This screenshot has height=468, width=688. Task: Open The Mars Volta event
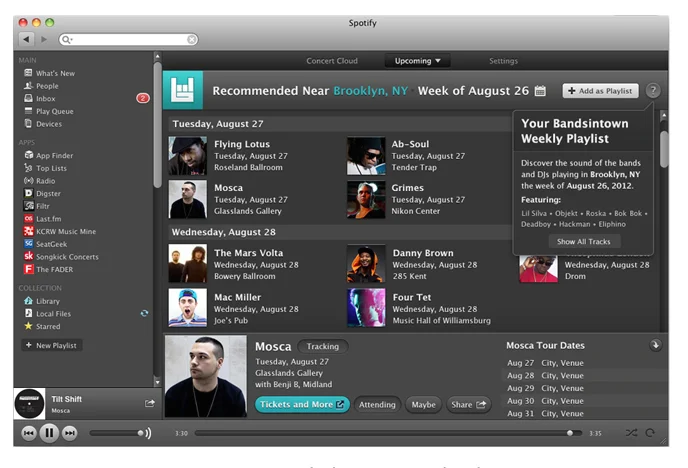tap(234, 264)
